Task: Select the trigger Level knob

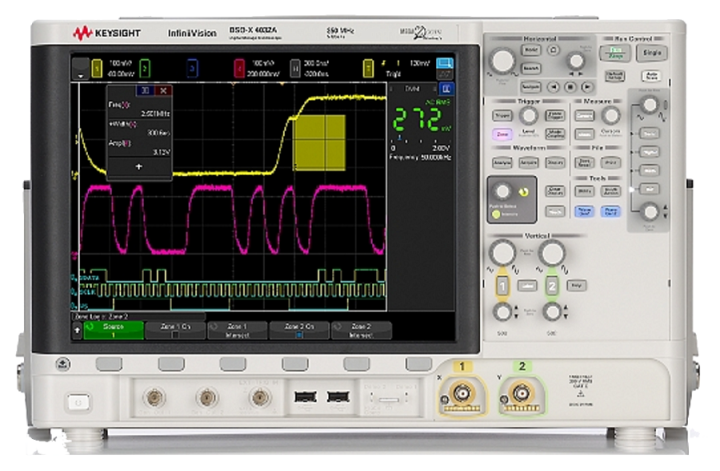Action: click(x=529, y=116)
